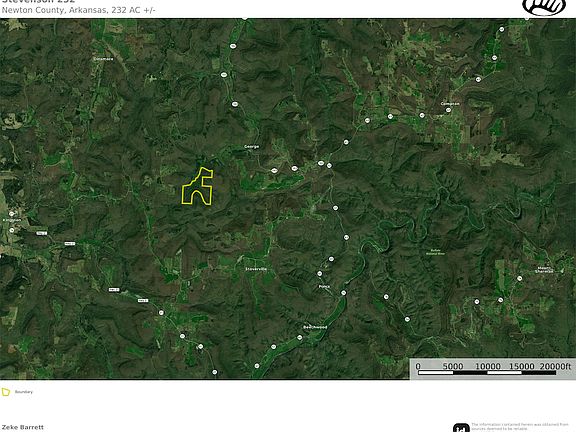The width and height of the screenshot is (576, 432).
Task: Click the yellow Boundary legend symbol below the map
Action: 6,392
